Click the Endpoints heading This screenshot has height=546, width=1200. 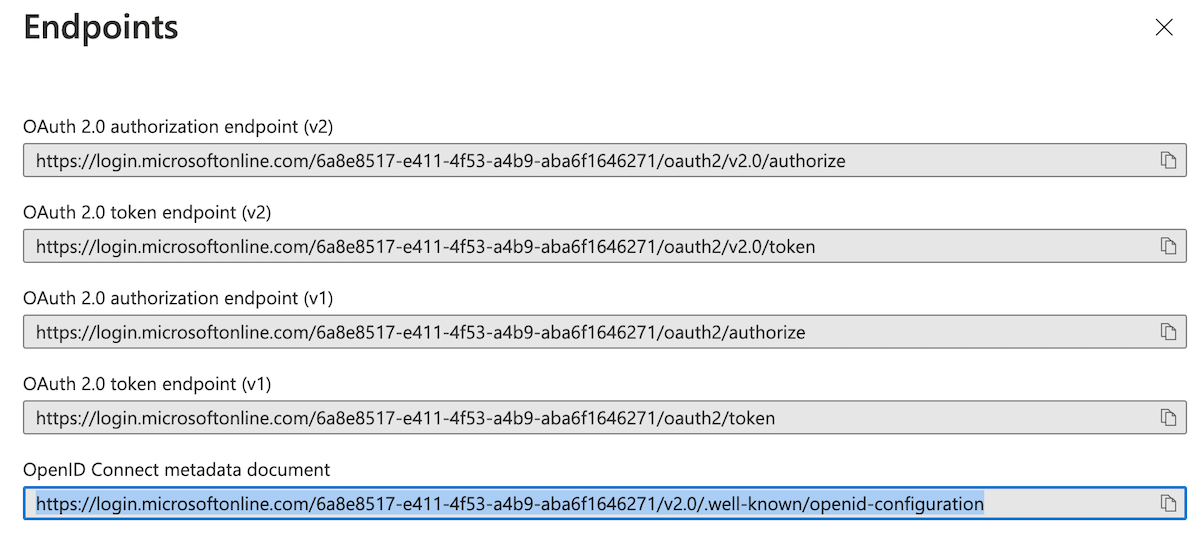coord(101,27)
